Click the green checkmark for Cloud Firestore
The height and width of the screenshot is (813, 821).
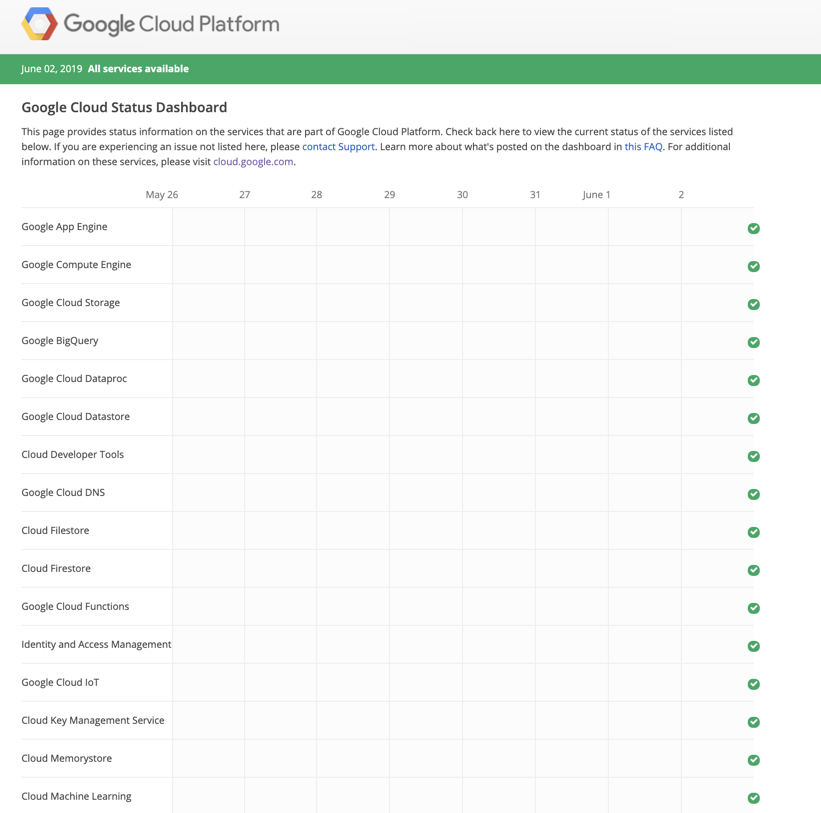point(753,570)
